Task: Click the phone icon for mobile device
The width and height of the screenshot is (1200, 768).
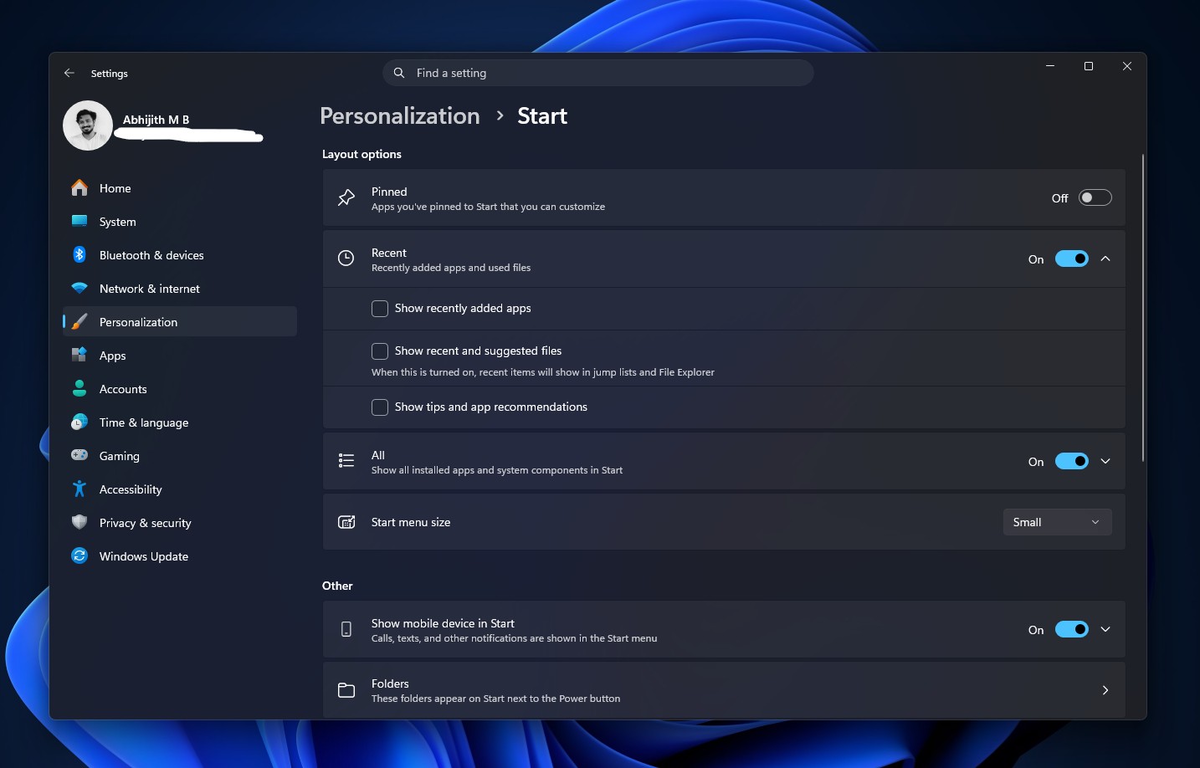Action: (x=346, y=629)
